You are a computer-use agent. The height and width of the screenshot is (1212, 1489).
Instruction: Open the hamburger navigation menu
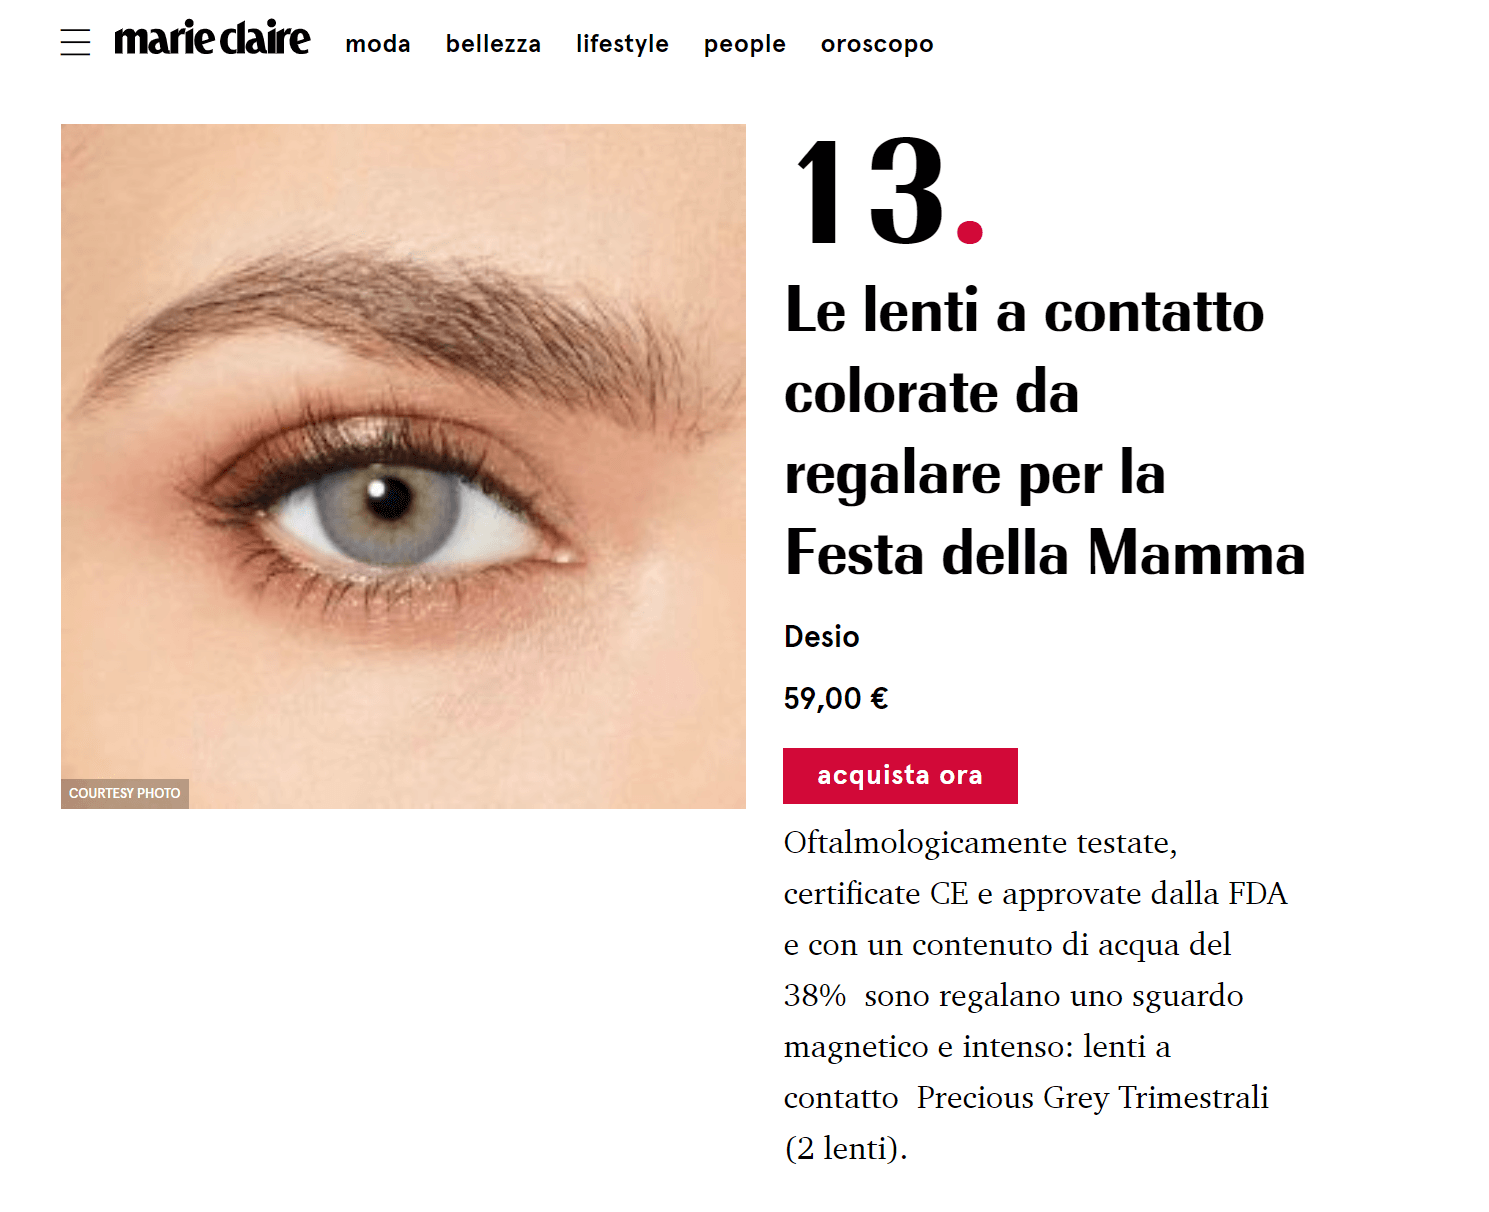point(75,42)
